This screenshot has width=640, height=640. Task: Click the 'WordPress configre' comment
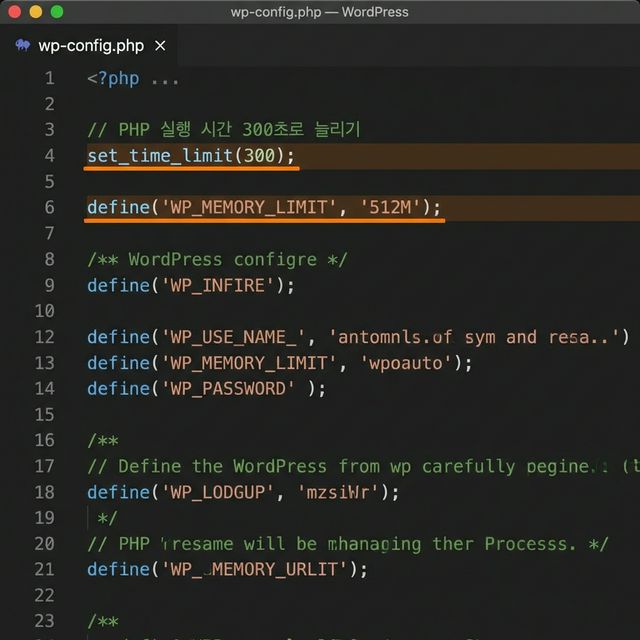tap(217, 260)
